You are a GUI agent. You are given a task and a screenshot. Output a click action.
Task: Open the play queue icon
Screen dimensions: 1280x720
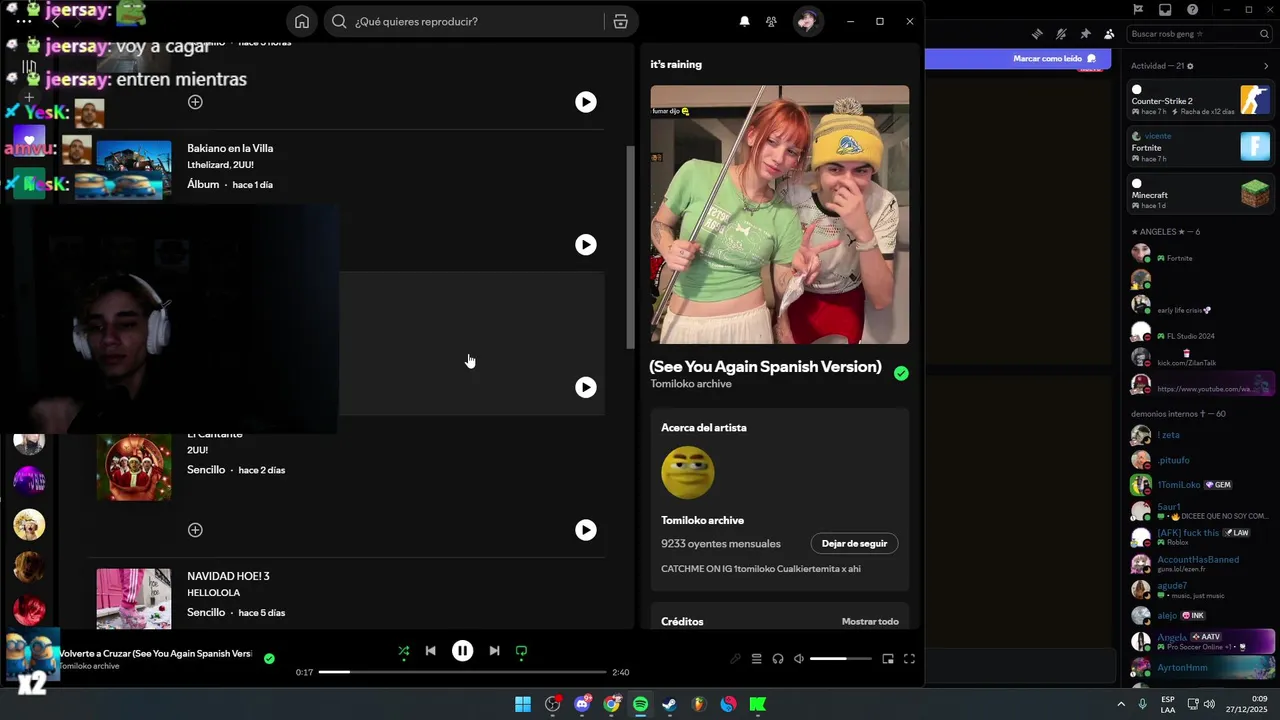(757, 659)
